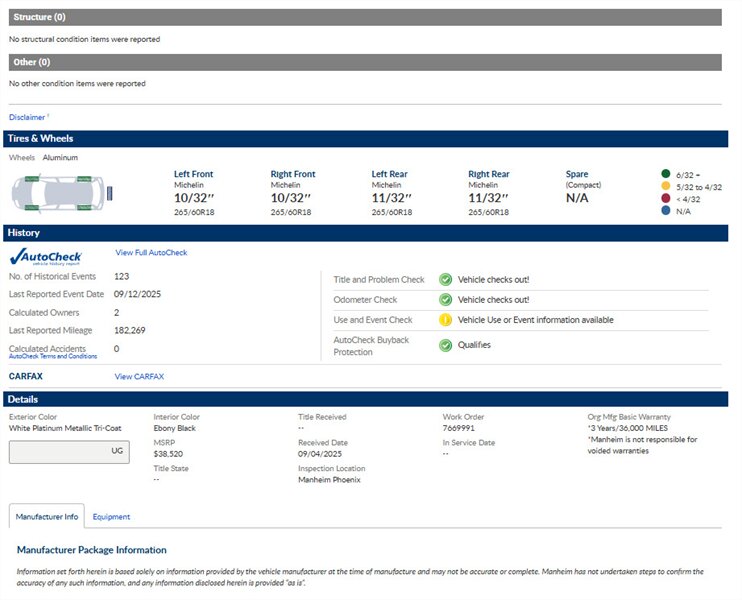Click the yellow 5/32 to 4/32 legend dot
This screenshot has width=742, height=600.
(x=666, y=187)
